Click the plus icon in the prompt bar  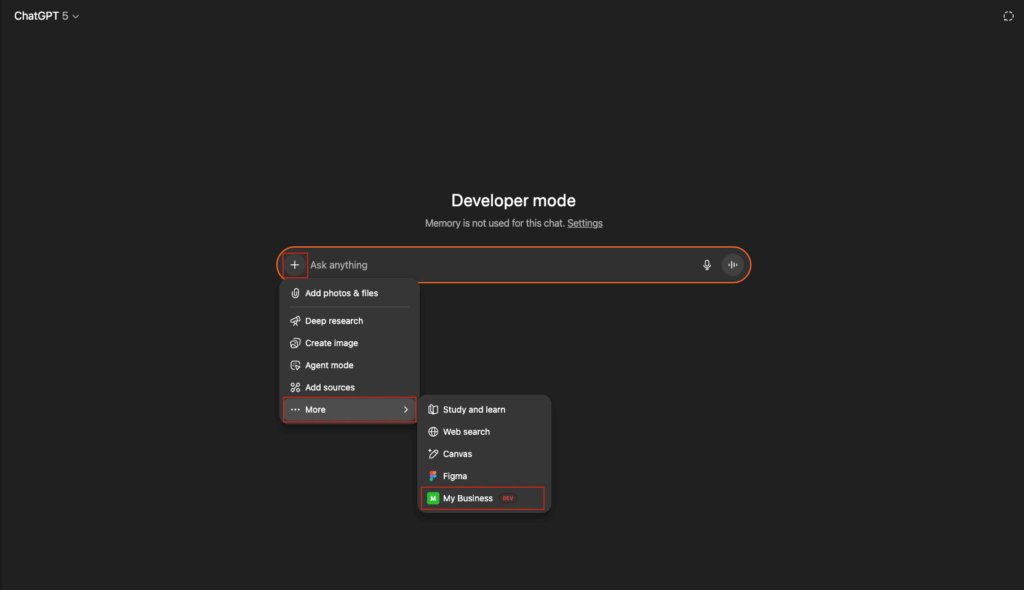point(295,265)
